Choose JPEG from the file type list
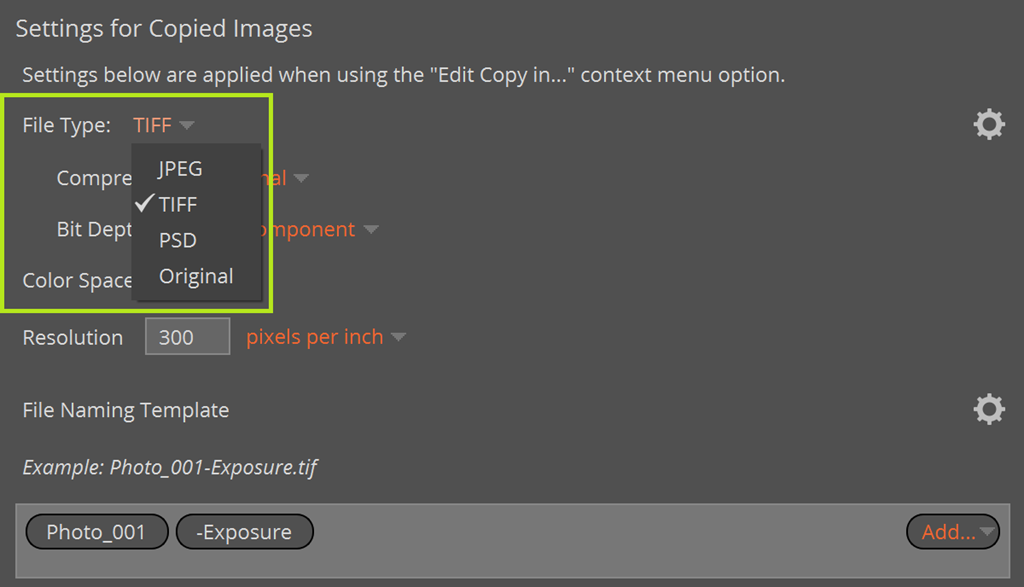 180,168
